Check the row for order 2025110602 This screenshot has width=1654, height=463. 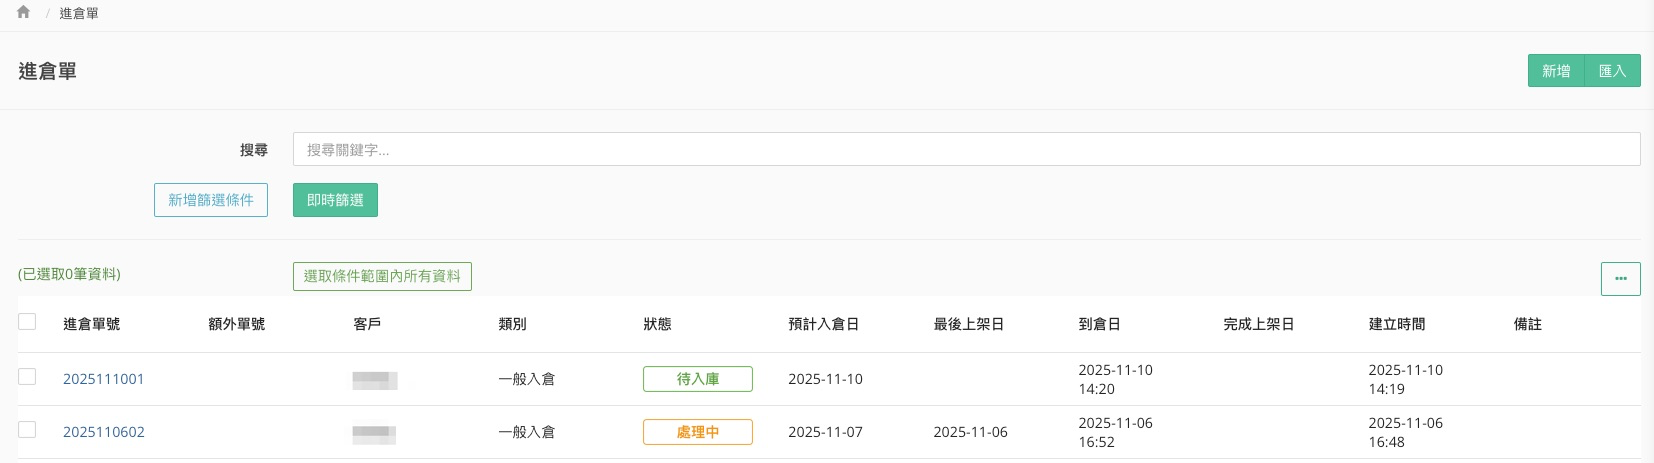click(27, 430)
